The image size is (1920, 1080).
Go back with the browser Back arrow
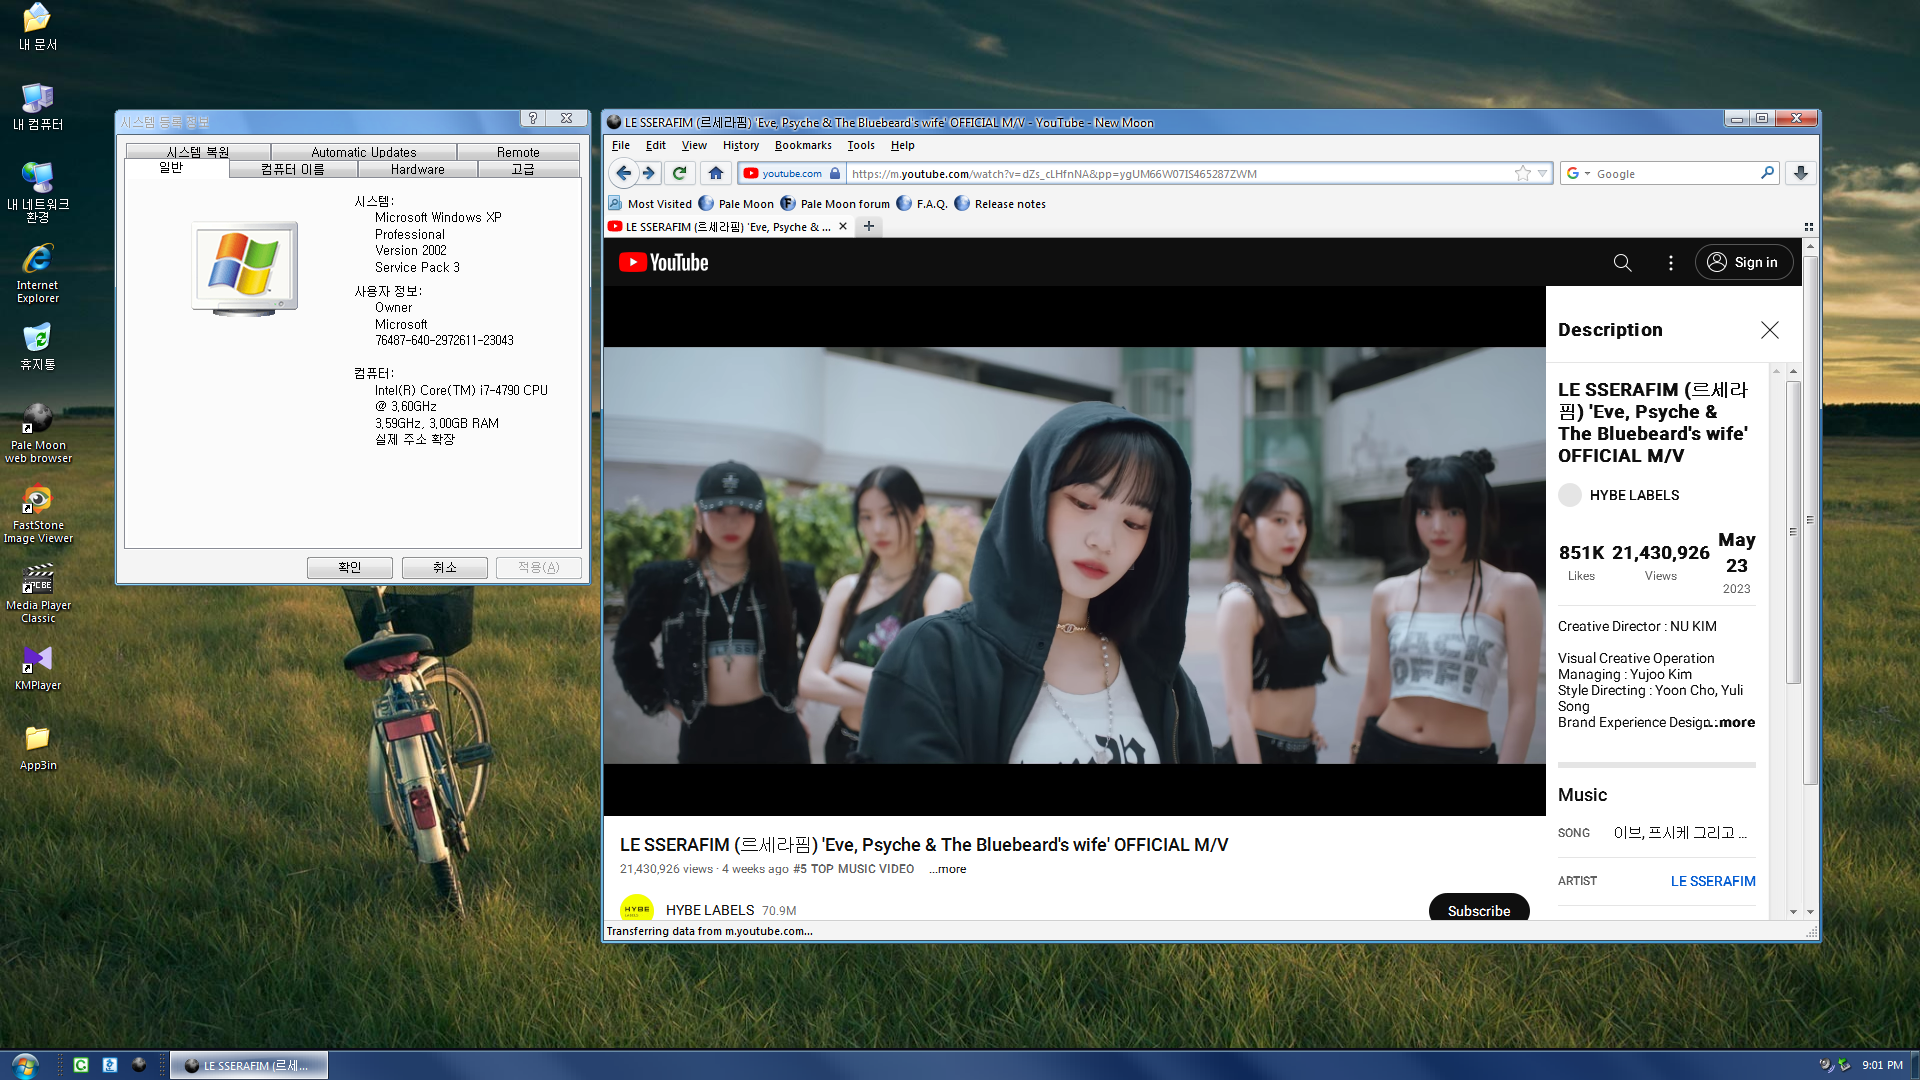(623, 173)
